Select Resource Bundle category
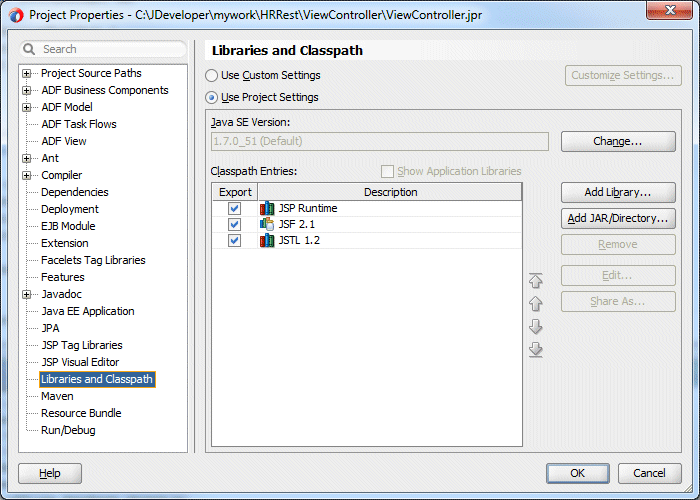 [x=81, y=413]
